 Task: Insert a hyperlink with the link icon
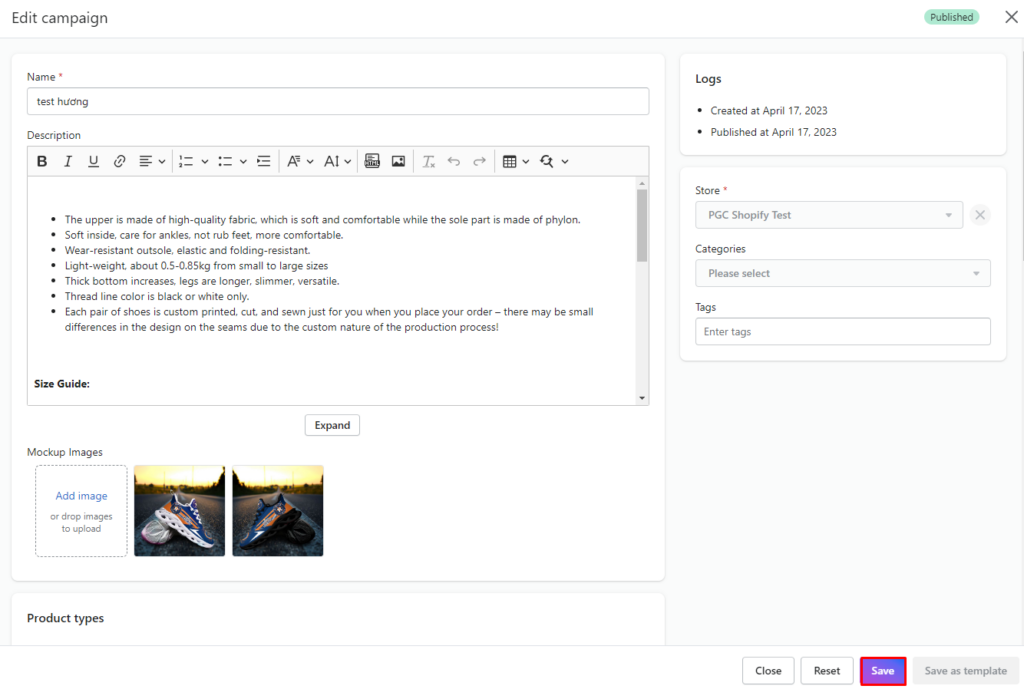[x=119, y=161]
